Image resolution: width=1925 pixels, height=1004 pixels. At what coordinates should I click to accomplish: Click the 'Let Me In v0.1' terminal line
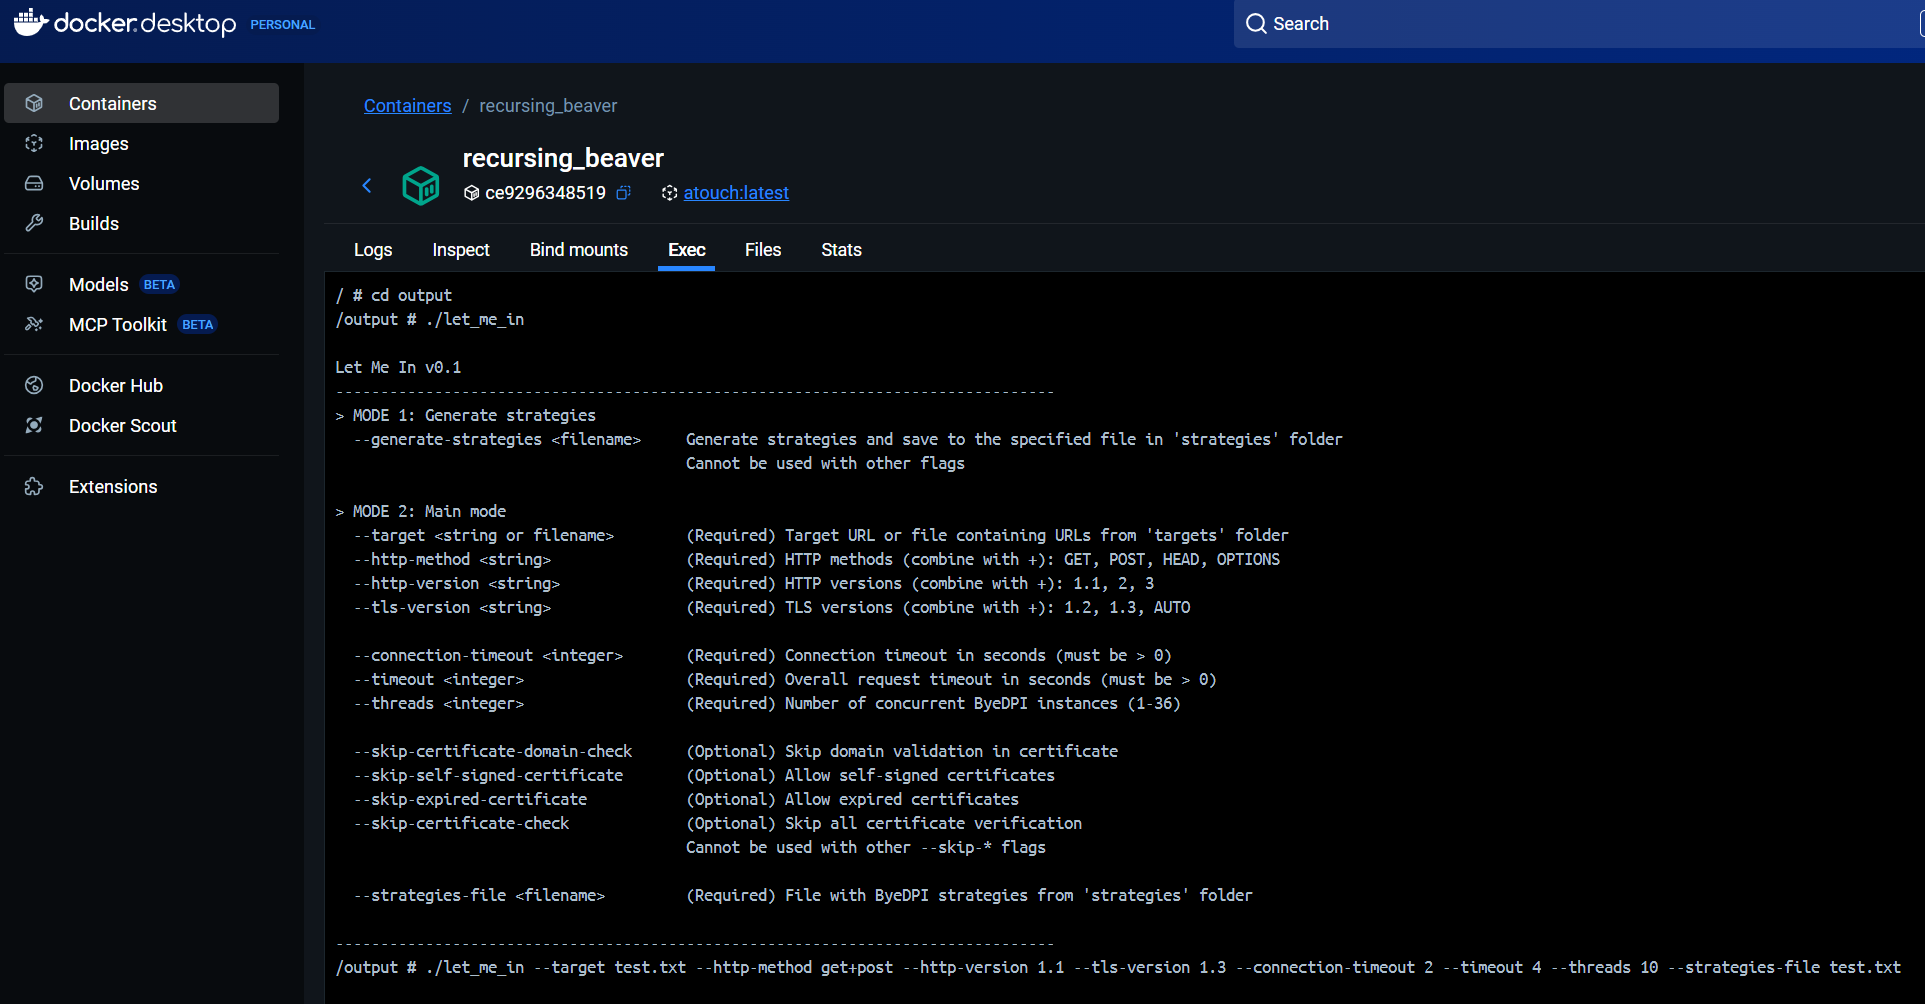(398, 367)
